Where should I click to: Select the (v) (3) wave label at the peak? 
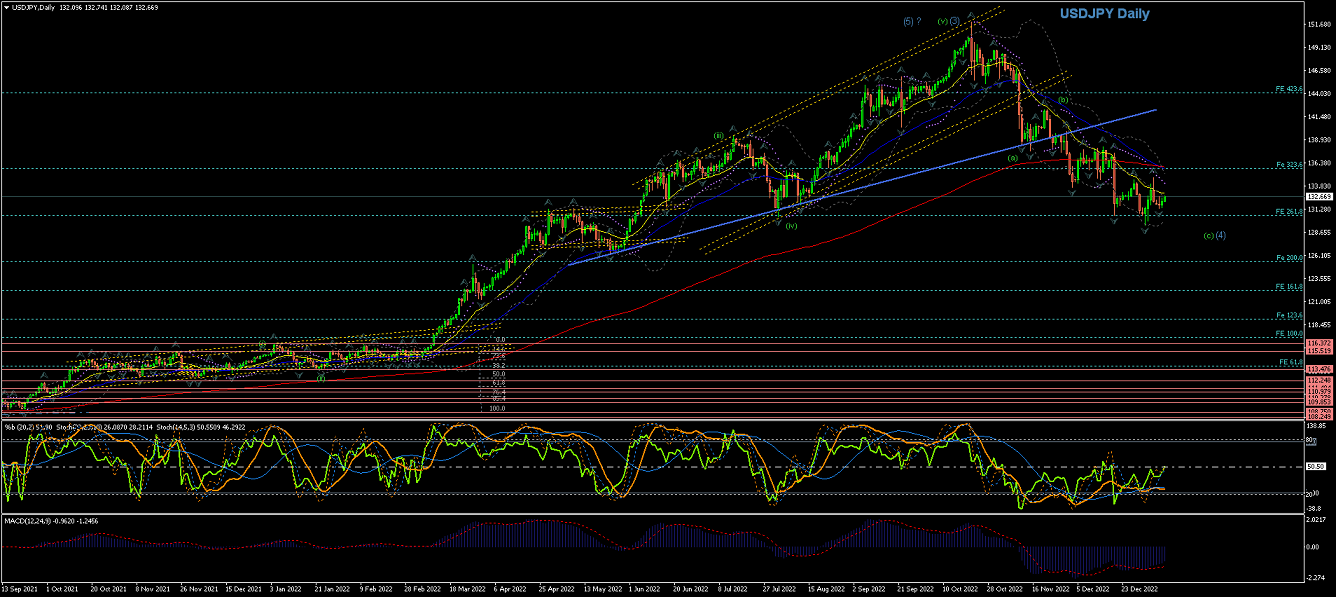pyautogui.click(x=949, y=21)
